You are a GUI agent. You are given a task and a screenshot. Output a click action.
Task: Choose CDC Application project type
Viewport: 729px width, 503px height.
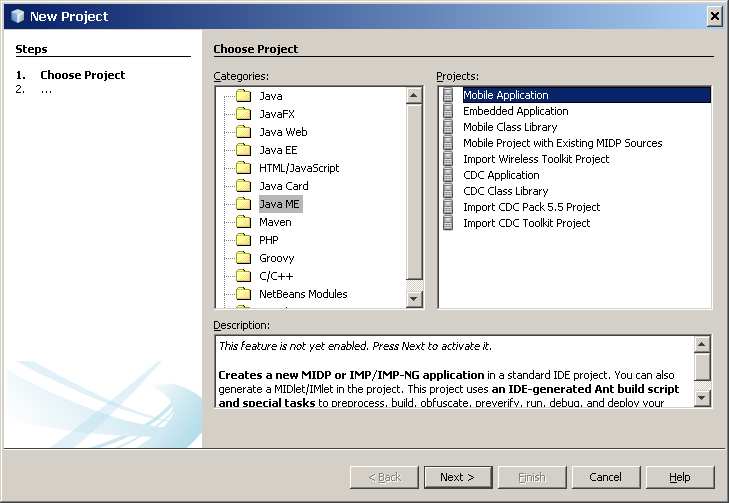pyautogui.click(x=501, y=175)
